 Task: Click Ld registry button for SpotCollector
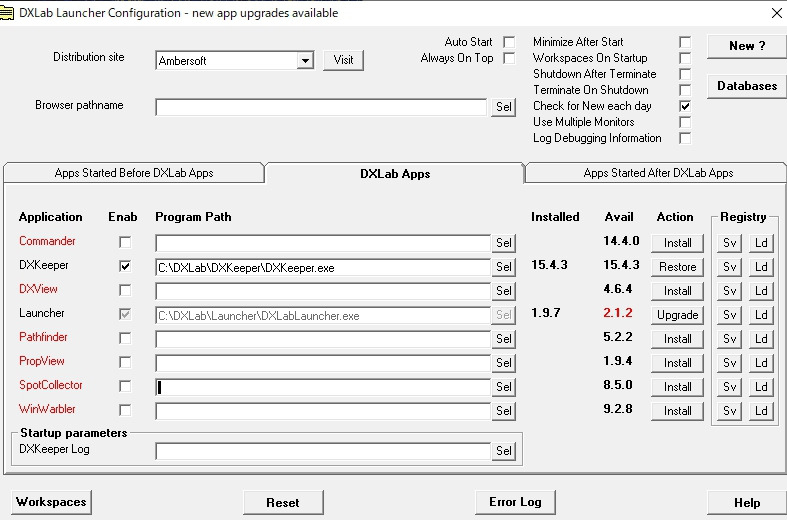click(x=761, y=387)
